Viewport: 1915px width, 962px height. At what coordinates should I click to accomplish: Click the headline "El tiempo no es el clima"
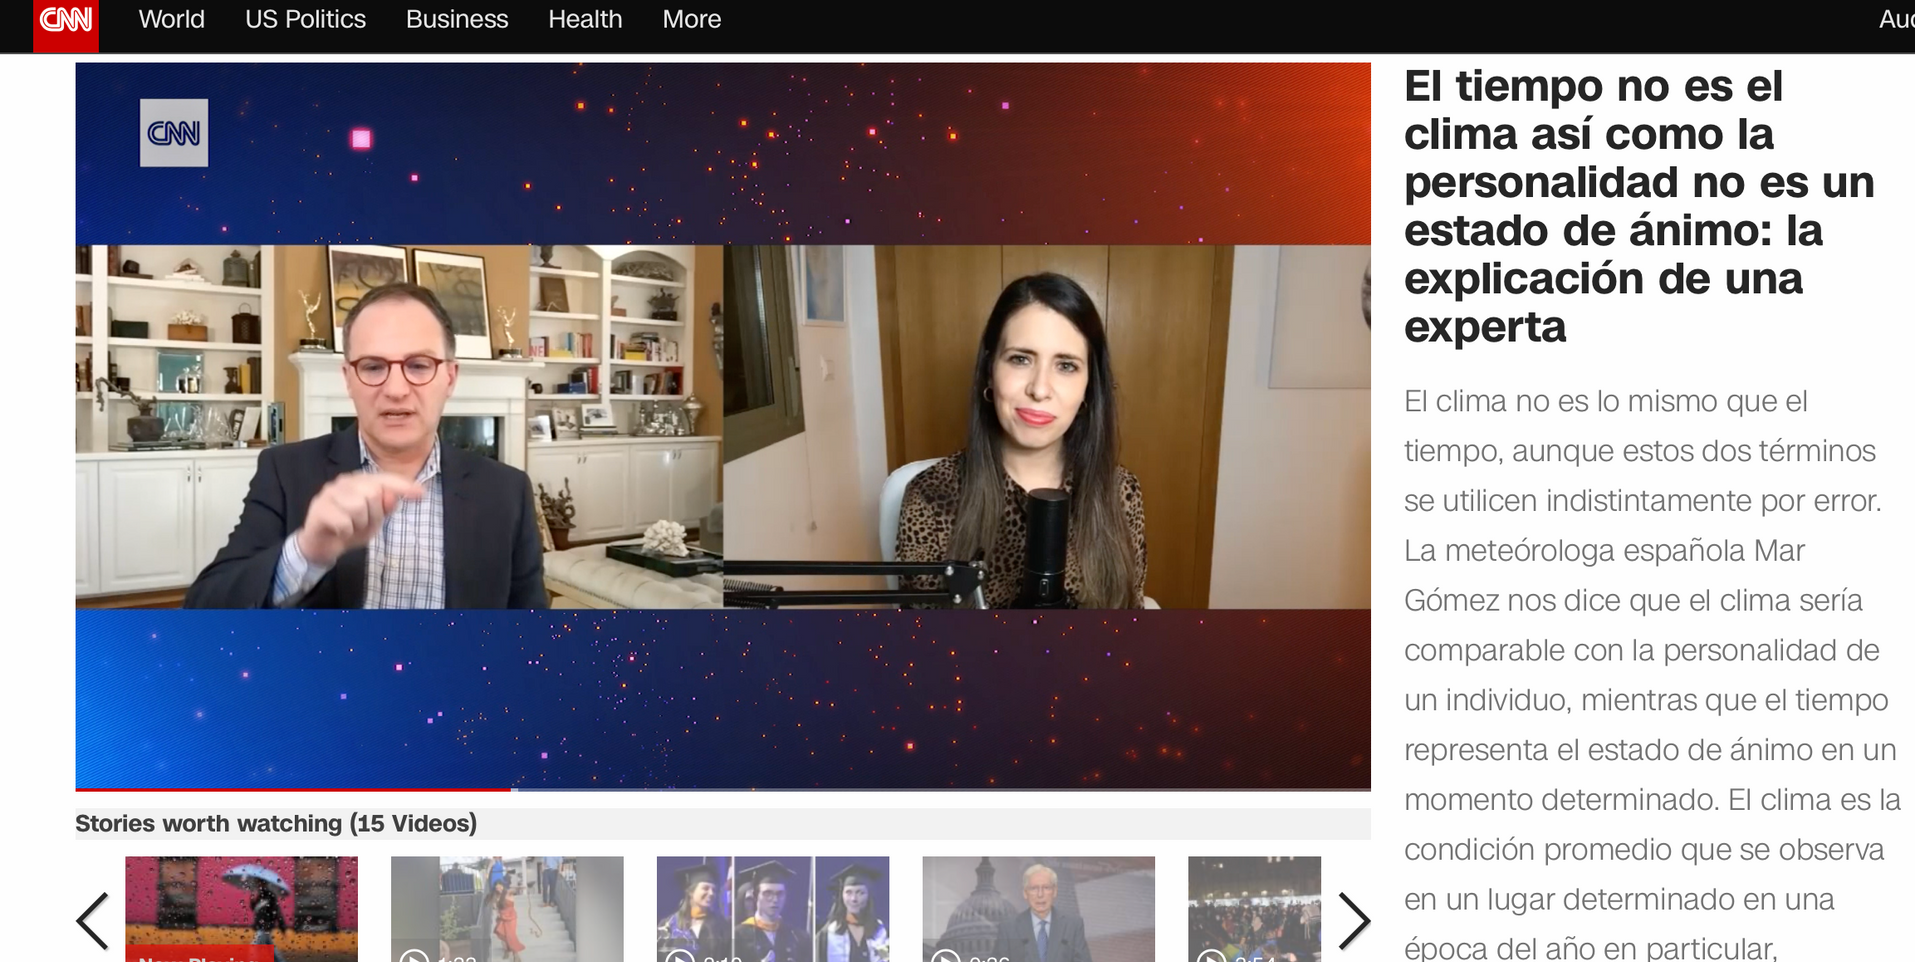(x=1639, y=207)
